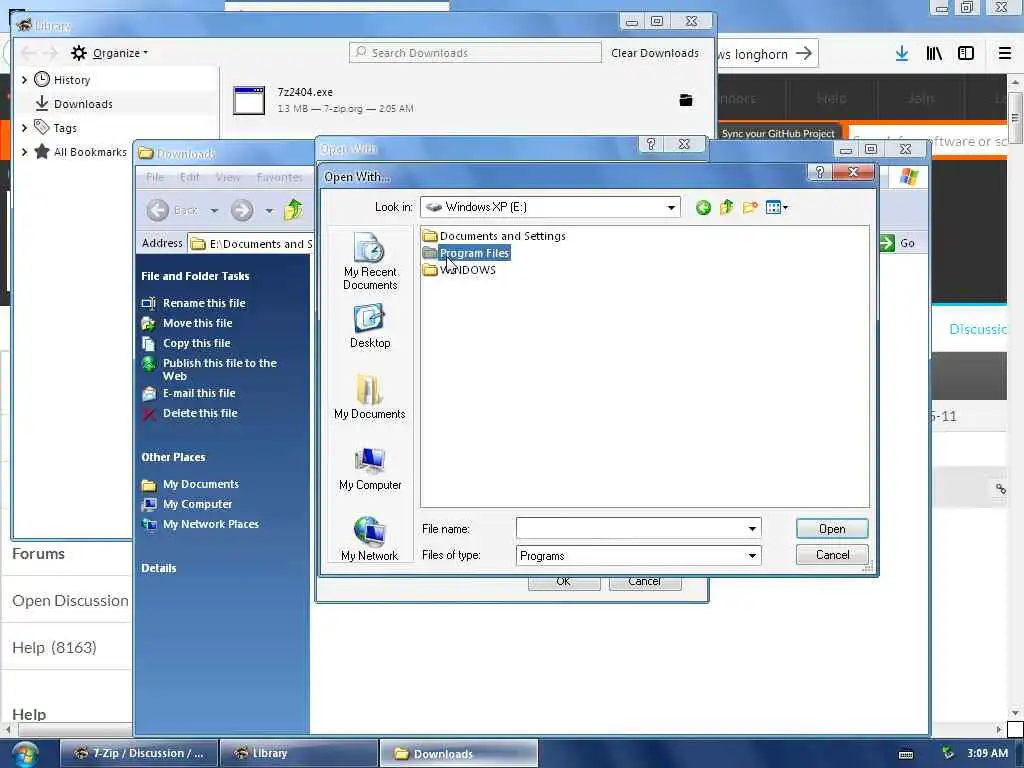Show 7z2404.exe in its containing folder
This screenshot has height=768, width=1024.
click(x=685, y=100)
